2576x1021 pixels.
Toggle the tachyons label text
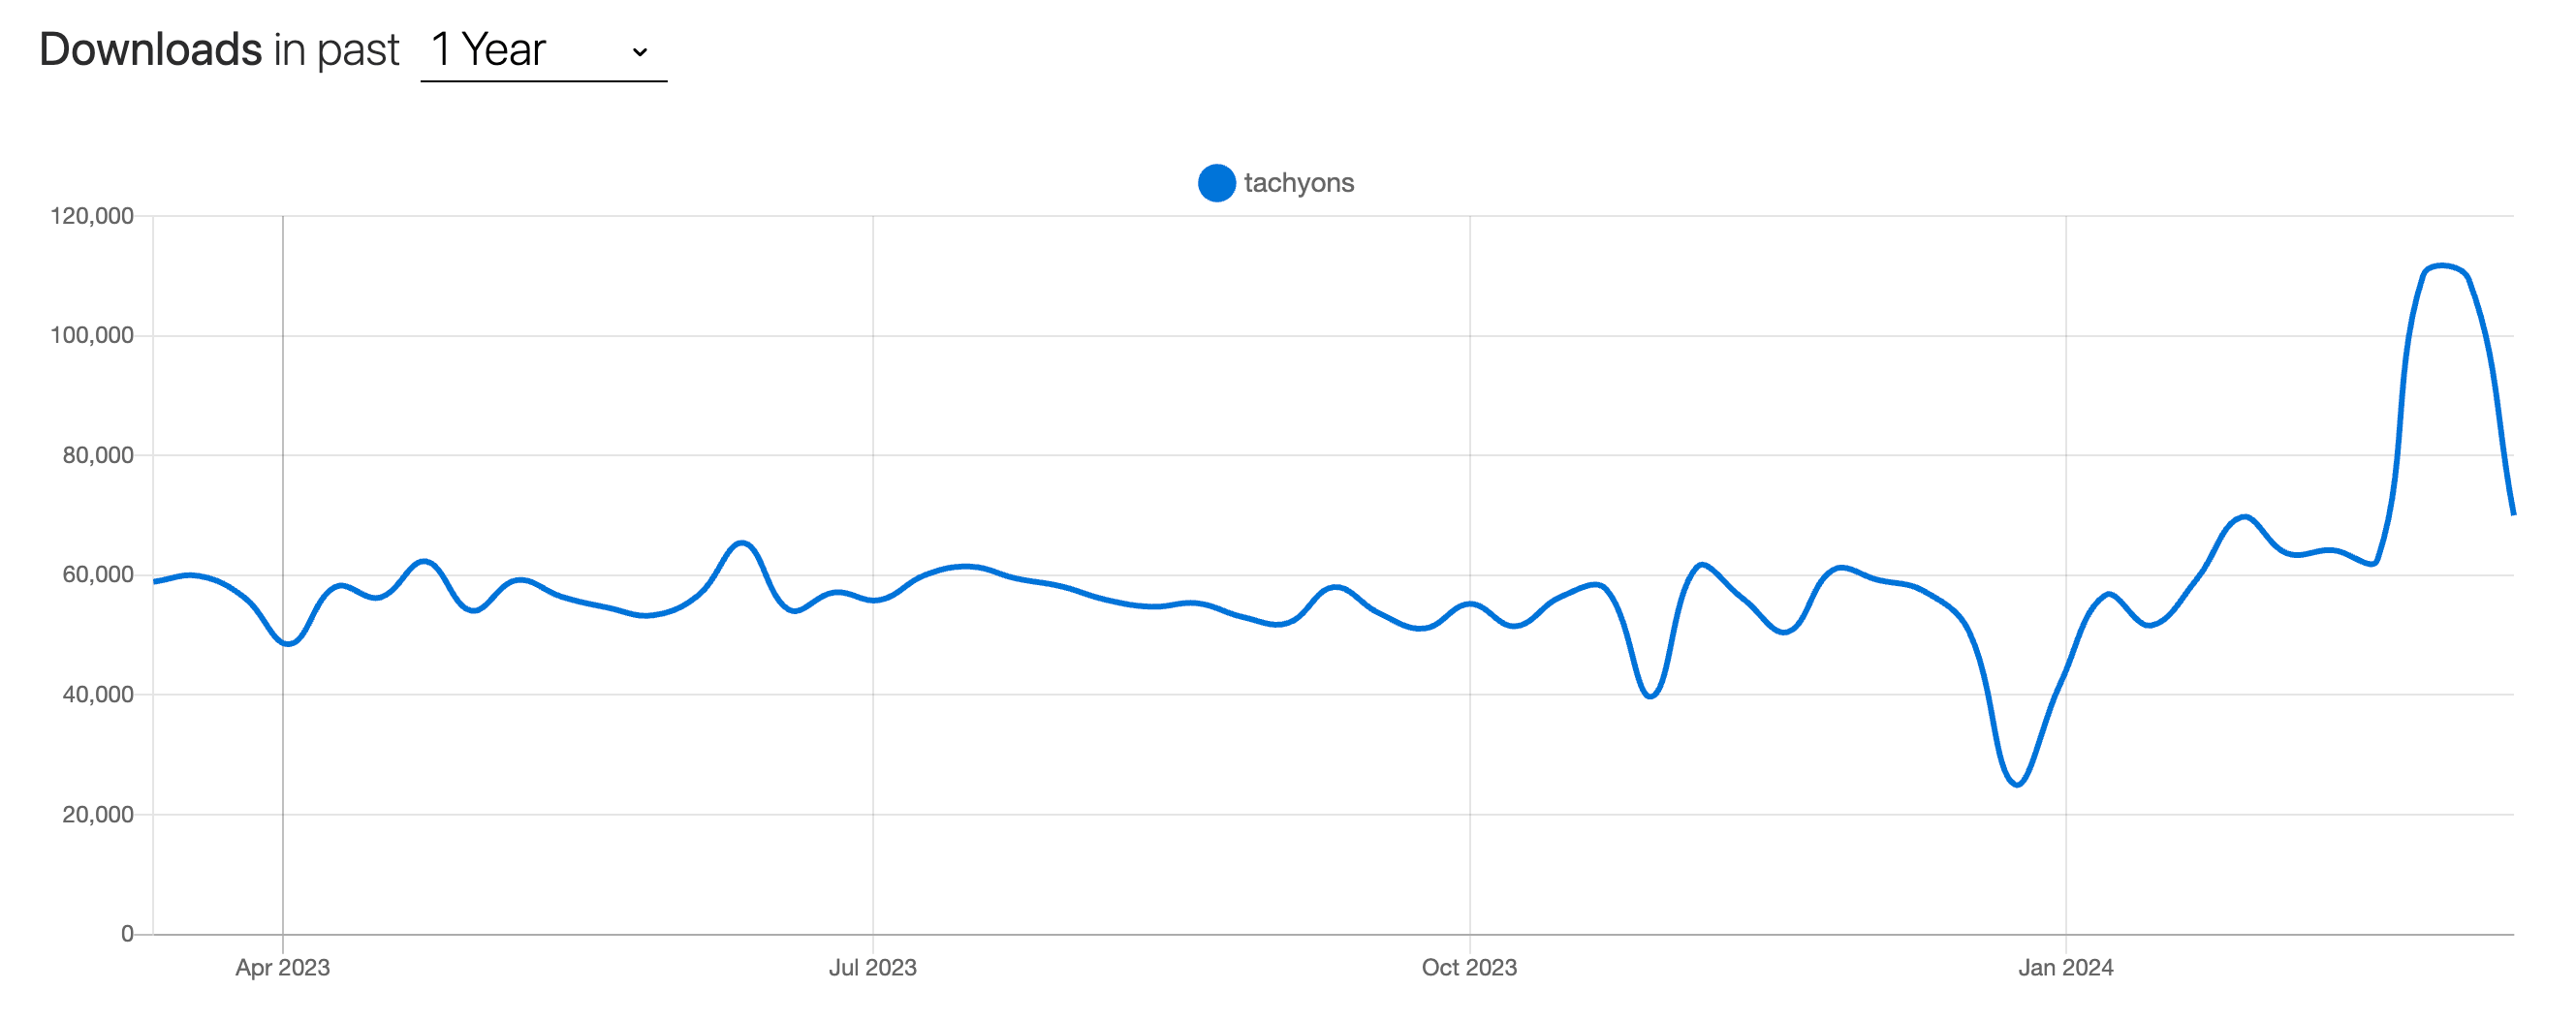click(x=1299, y=183)
